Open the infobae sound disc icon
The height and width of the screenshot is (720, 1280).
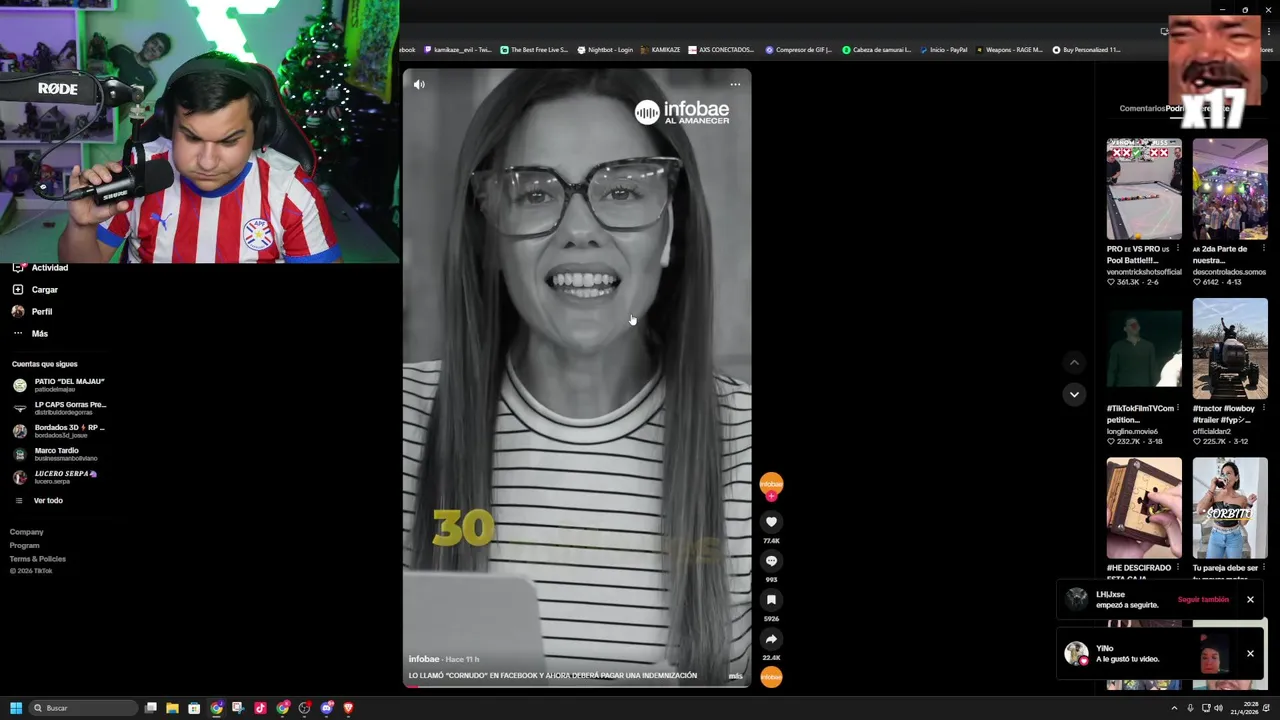click(771, 677)
